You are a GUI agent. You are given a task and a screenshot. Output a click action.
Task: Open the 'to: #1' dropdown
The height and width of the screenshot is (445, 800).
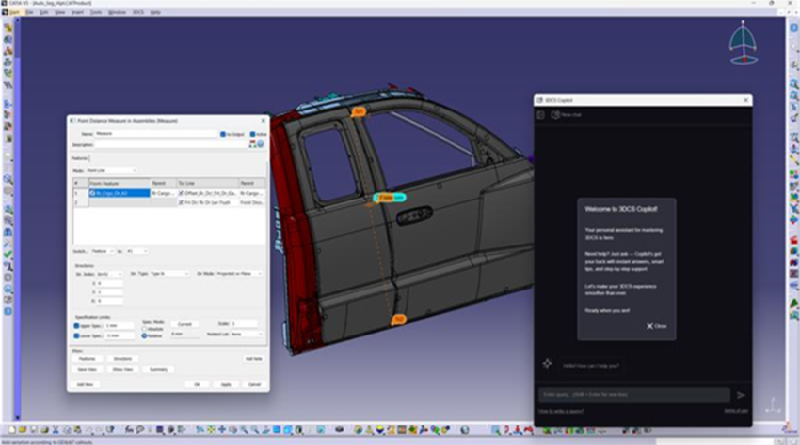[x=137, y=251]
